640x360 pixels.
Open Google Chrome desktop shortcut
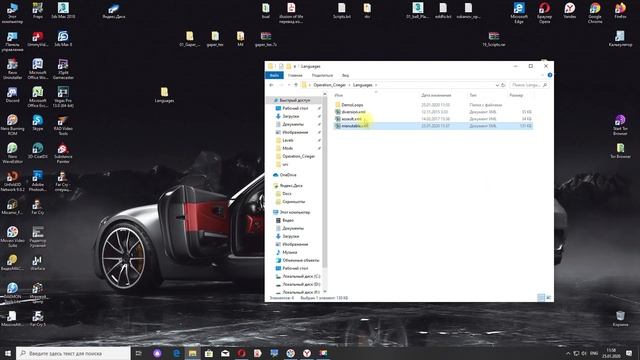595,13
